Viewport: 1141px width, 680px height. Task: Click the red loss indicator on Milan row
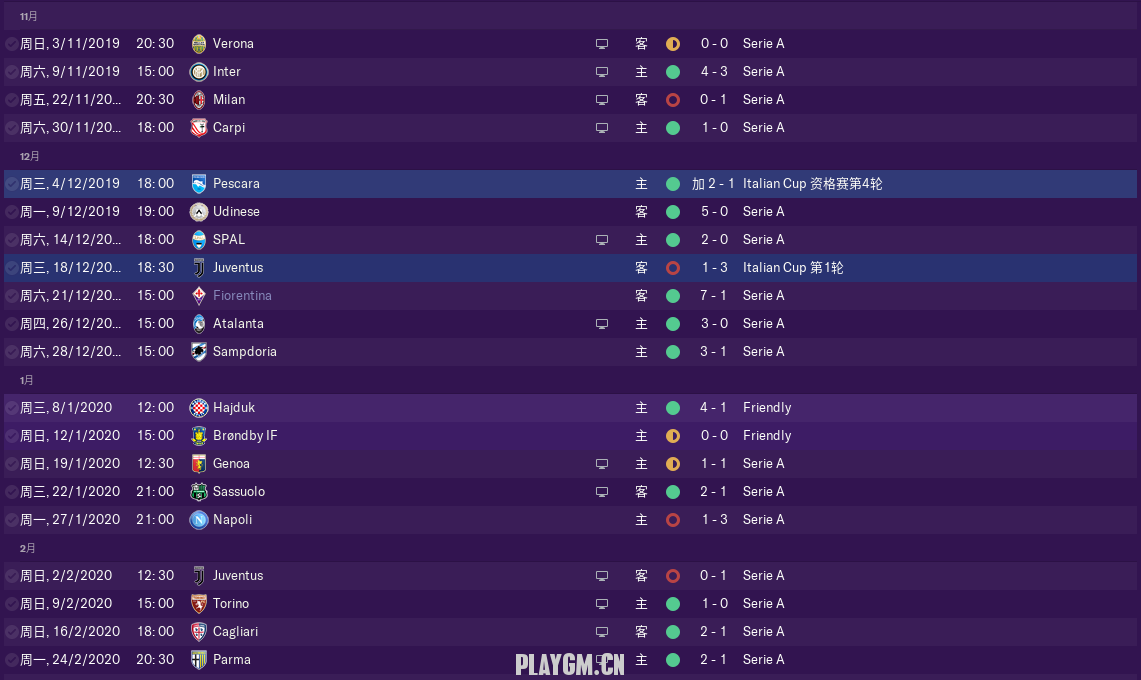pyautogui.click(x=673, y=100)
